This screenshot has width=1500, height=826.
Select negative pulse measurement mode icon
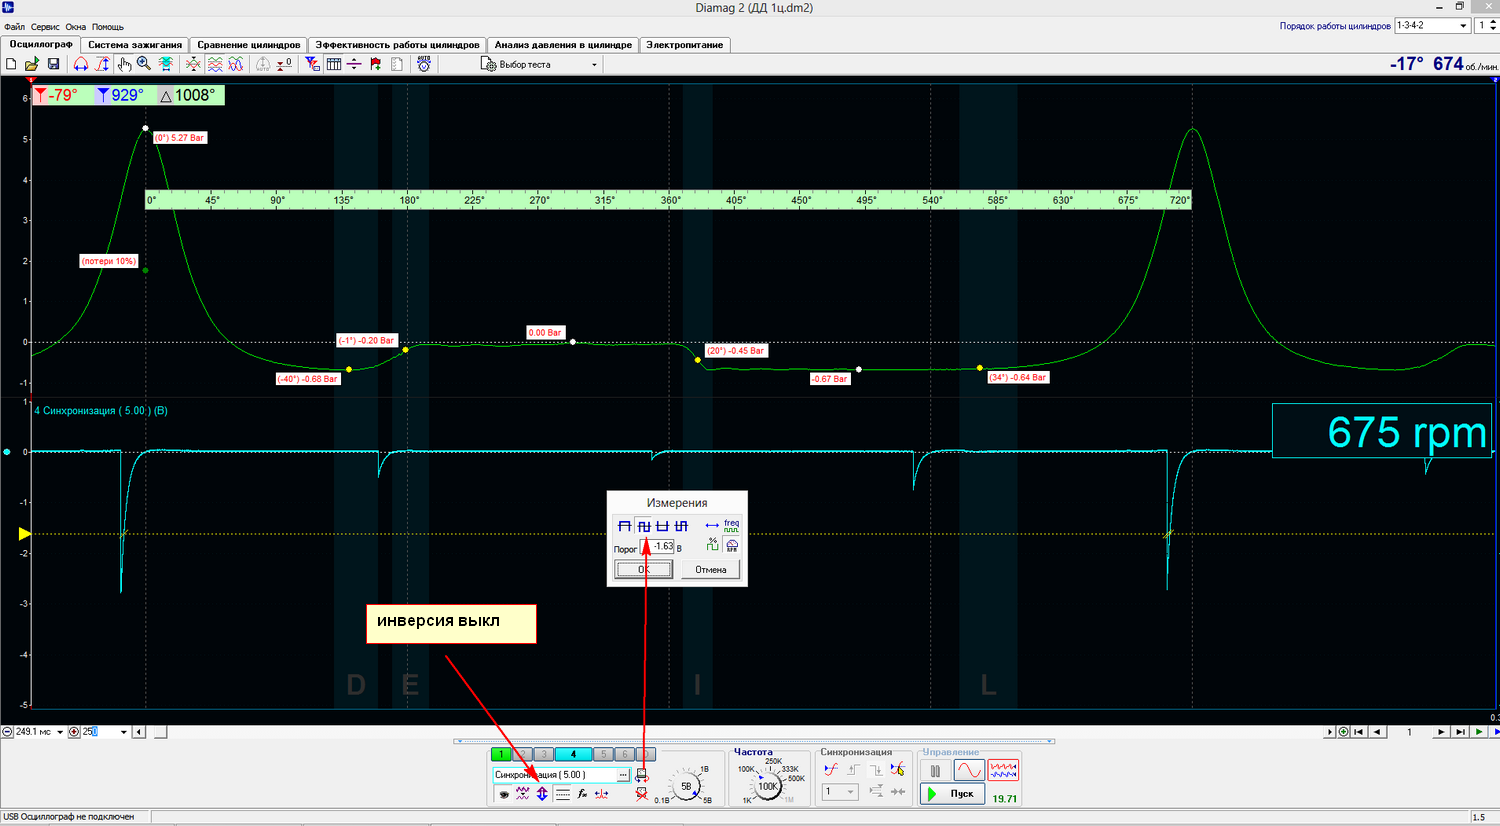click(662, 526)
